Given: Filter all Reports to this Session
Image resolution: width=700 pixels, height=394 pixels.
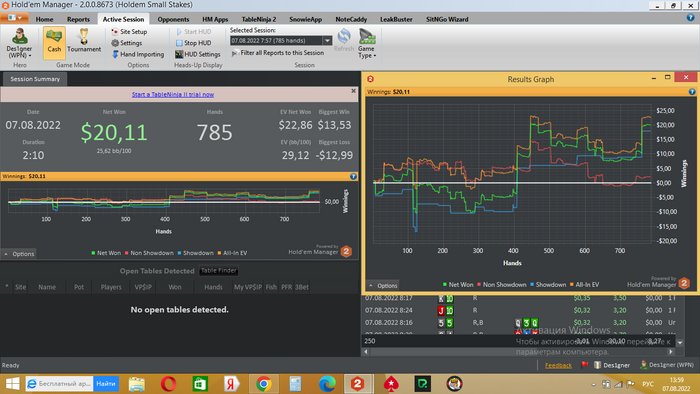Looking at the screenshot, I should tap(278, 53).
